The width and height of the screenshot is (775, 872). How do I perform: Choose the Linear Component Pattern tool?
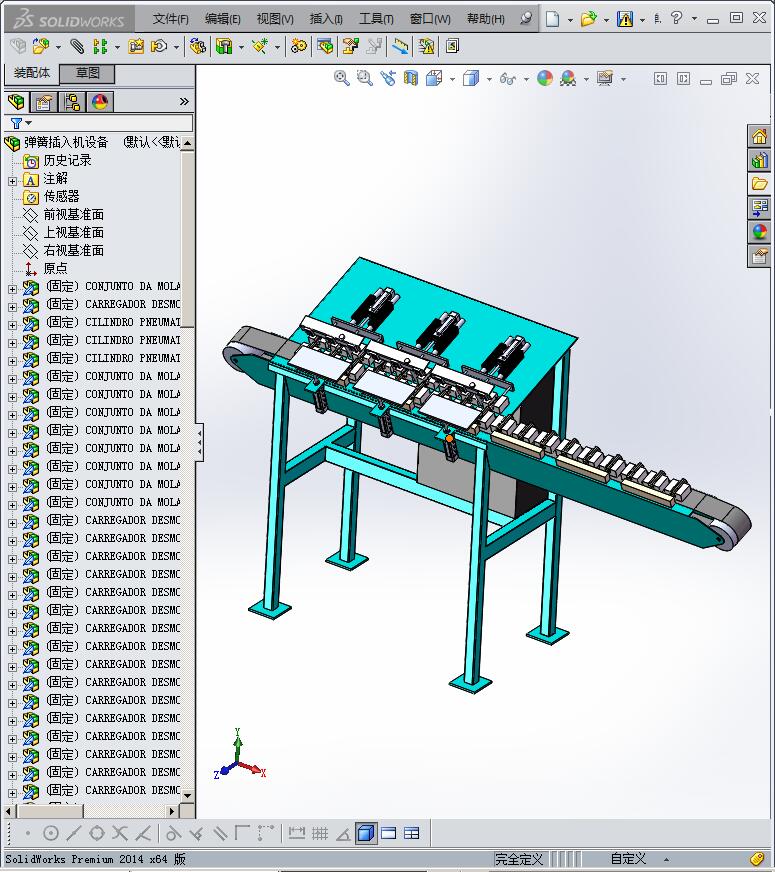(100, 46)
